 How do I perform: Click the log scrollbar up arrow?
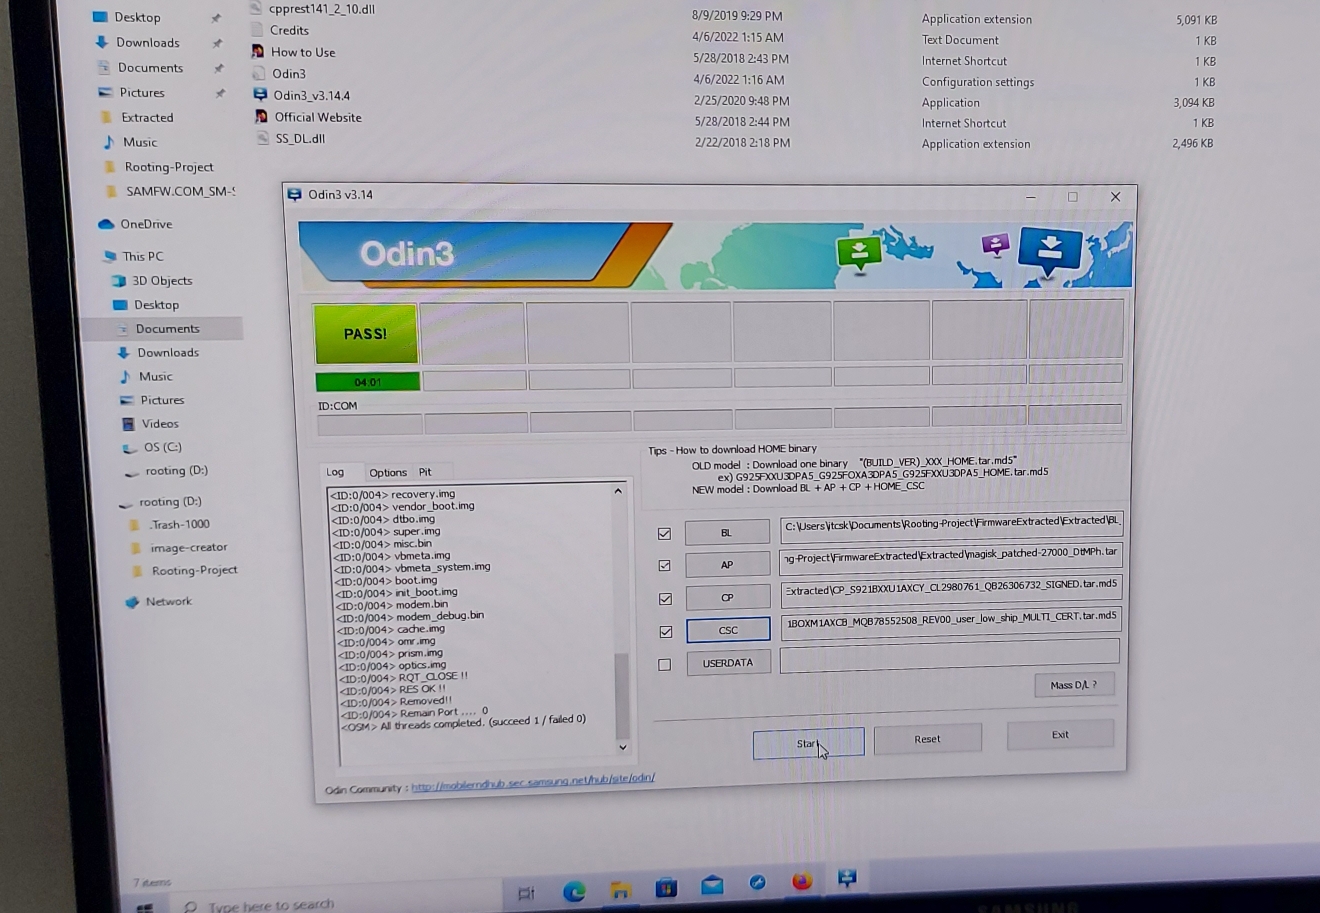(x=618, y=491)
